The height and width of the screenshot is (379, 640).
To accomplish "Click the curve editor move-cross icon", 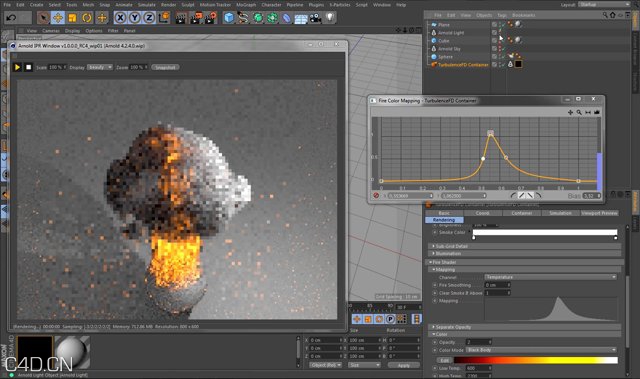I will [x=570, y=112].
